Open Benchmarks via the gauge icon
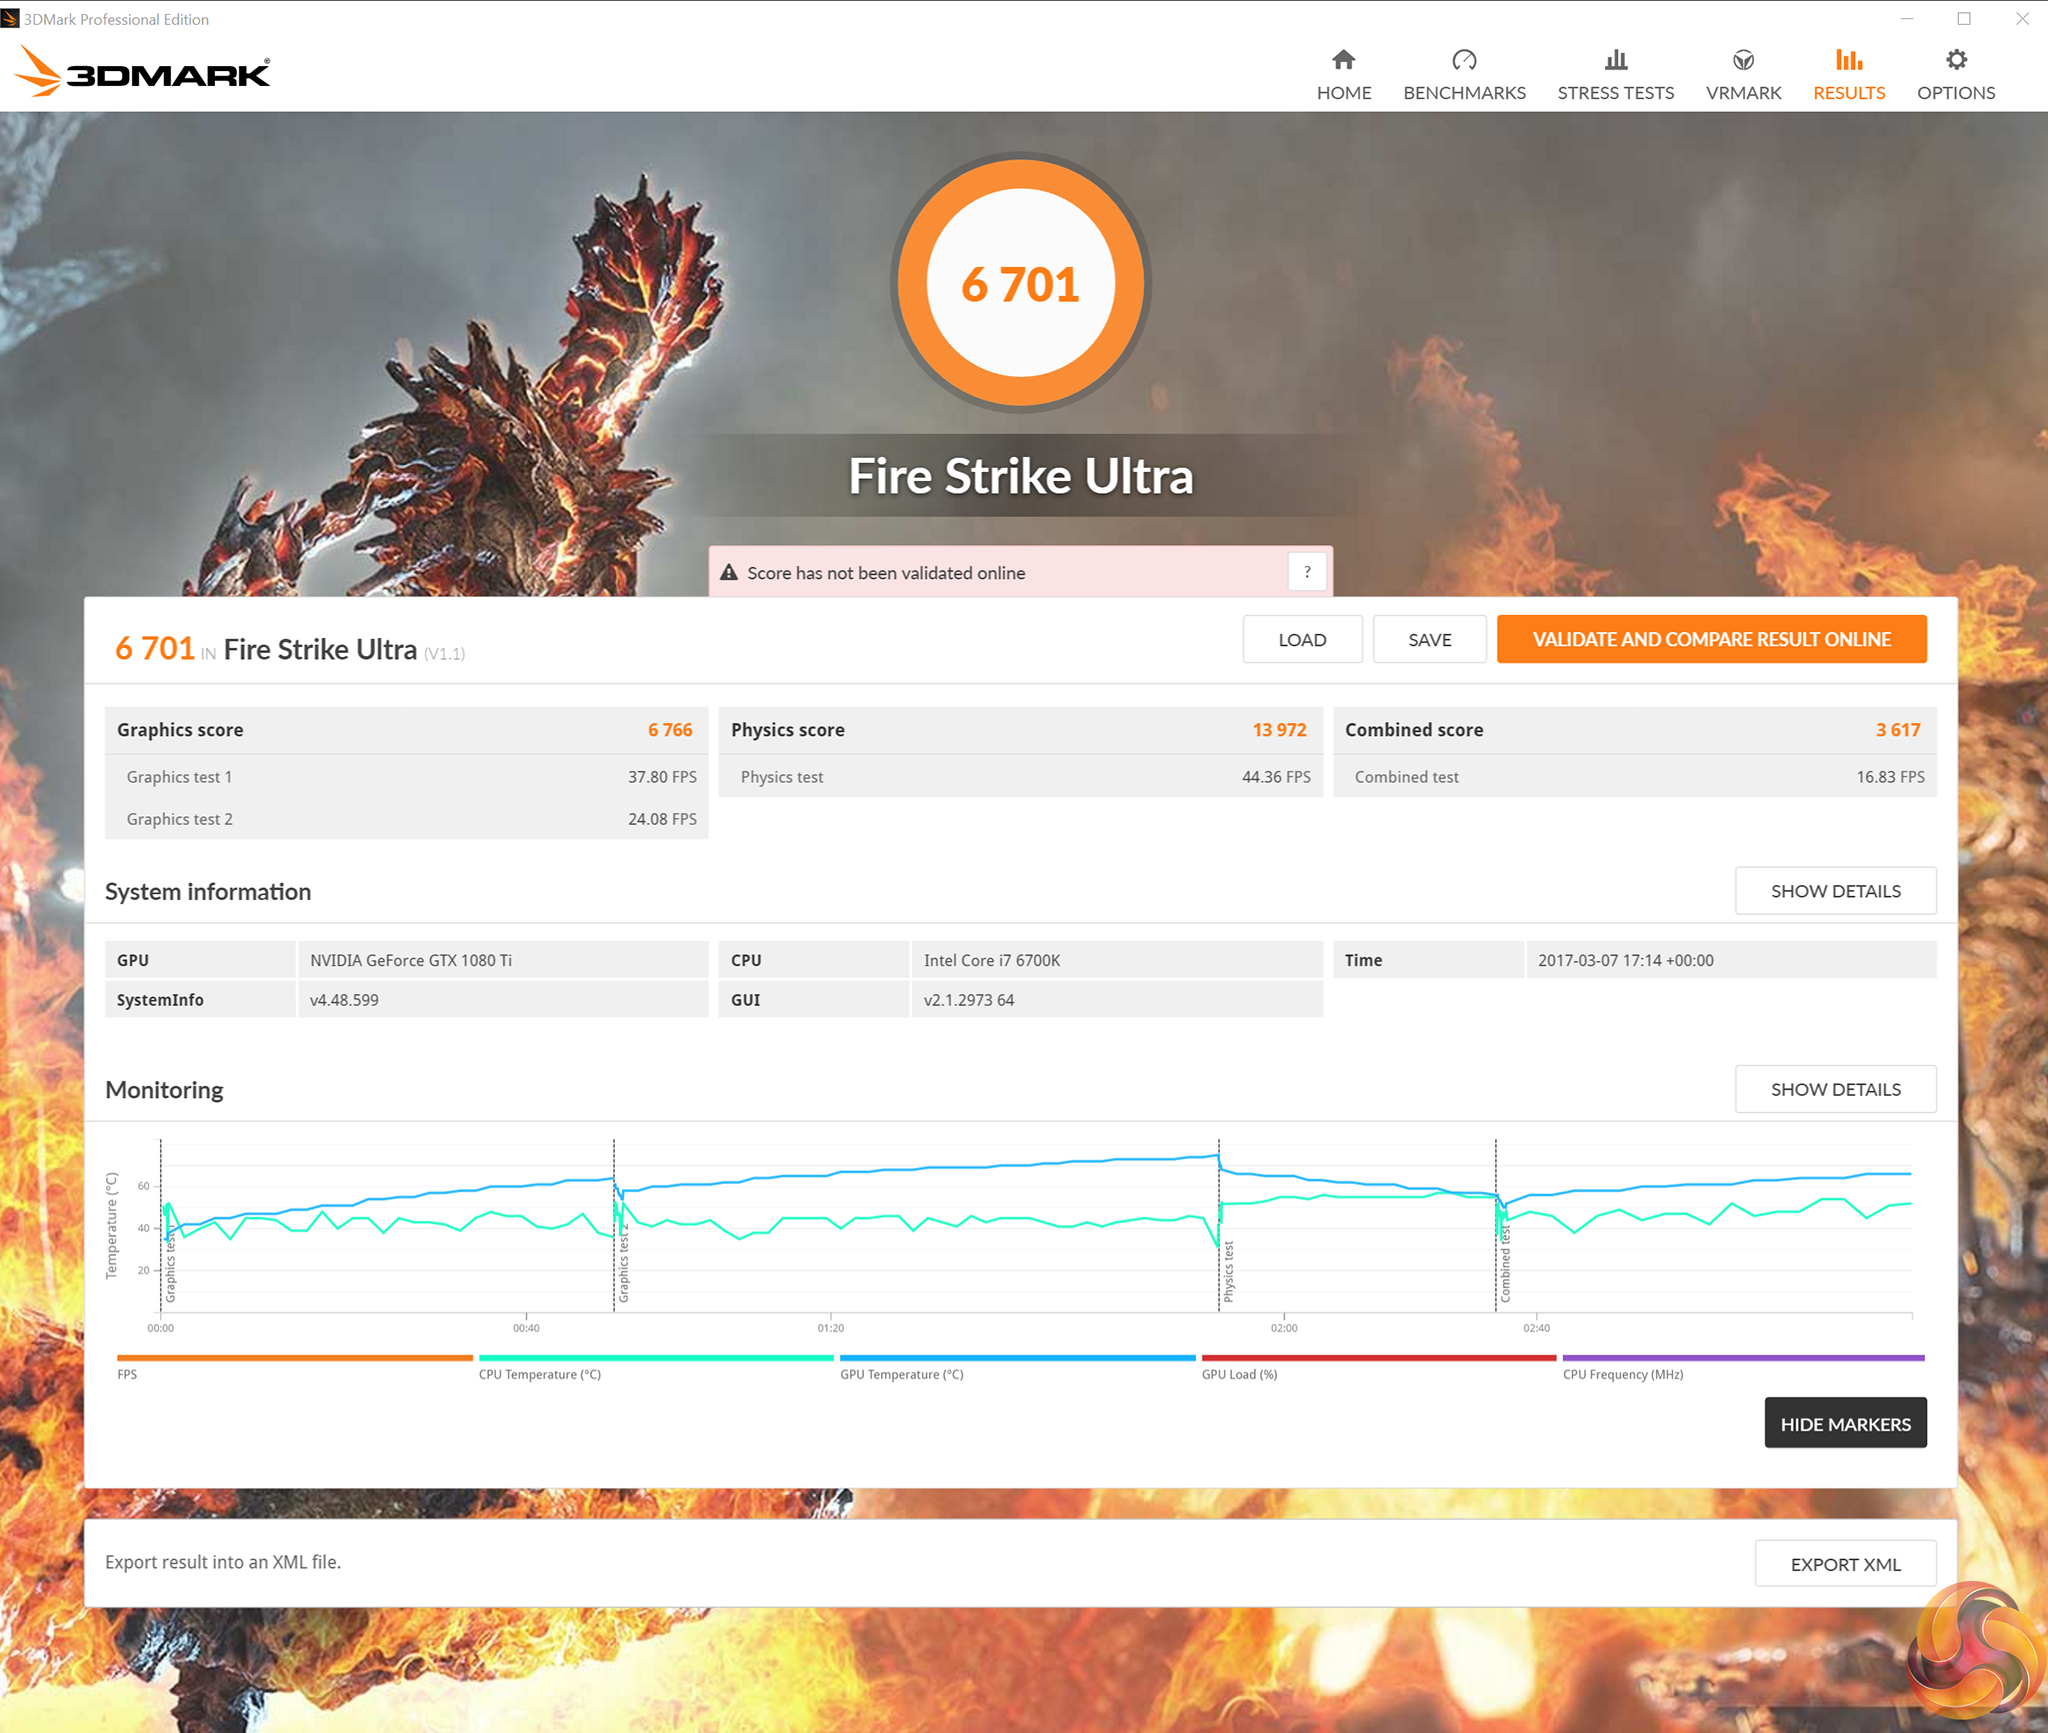Screen dimensions: 2048x1733 click(x=1464, y=60)
